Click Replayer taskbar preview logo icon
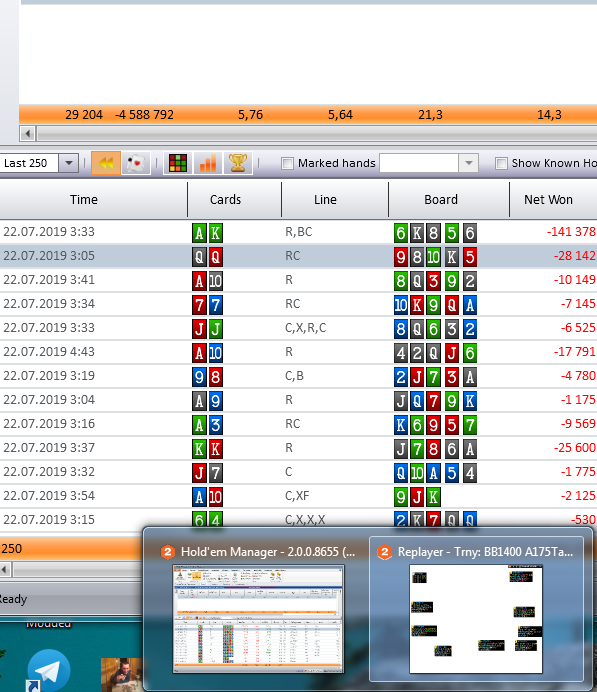The height and width of the screenshot is (692, 597). [385, 552]
